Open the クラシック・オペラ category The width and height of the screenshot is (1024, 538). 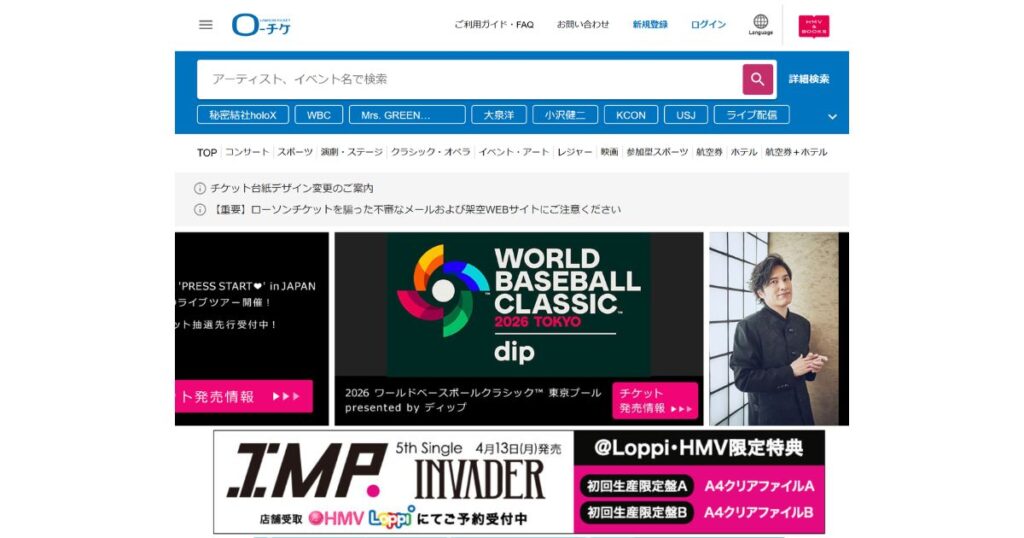tap(430, 152)
